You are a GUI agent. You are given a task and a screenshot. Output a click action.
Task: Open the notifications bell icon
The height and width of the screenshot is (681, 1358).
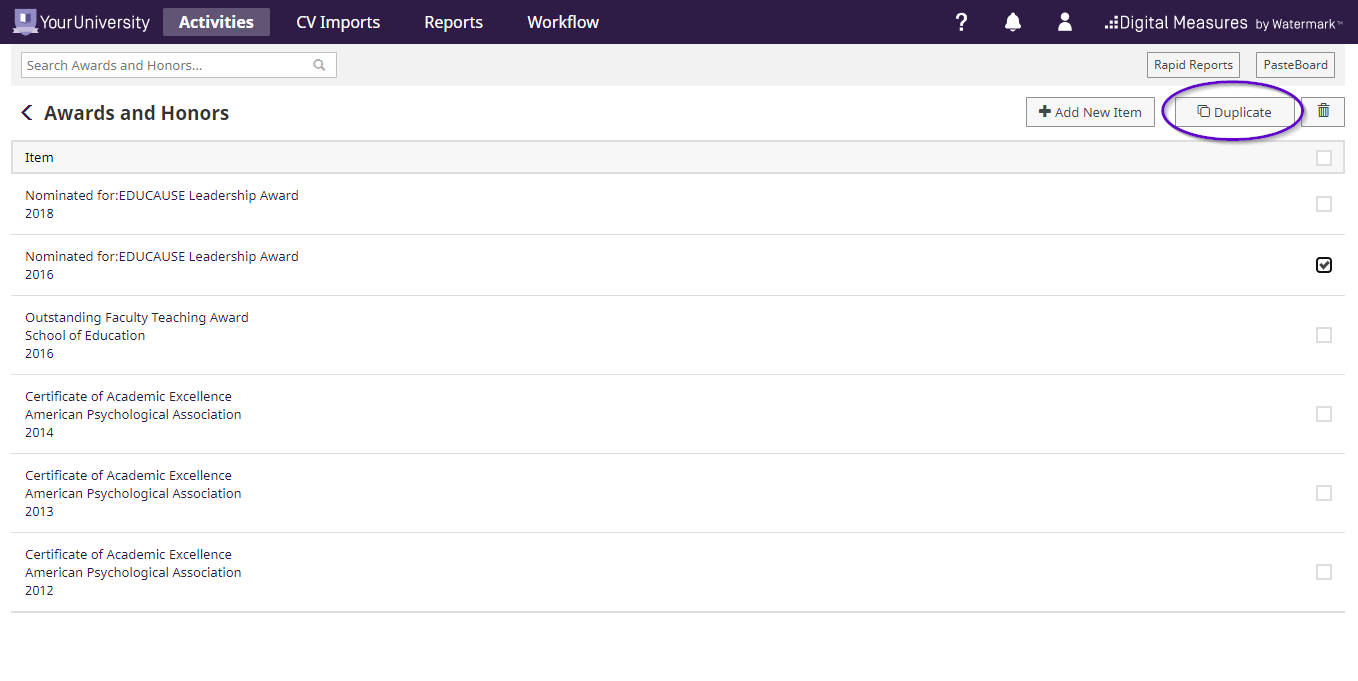coord(1013,22)
